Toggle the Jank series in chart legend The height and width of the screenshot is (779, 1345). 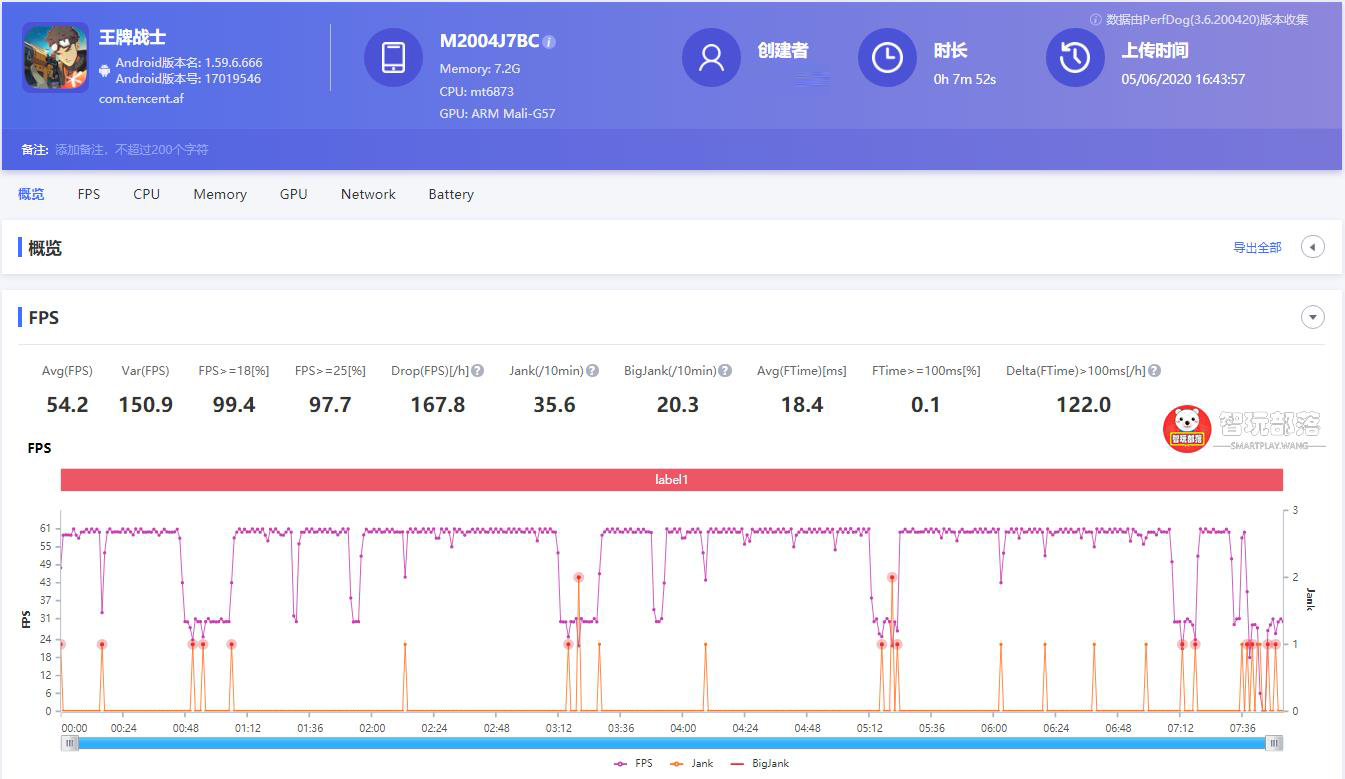[x=692, y=763]
